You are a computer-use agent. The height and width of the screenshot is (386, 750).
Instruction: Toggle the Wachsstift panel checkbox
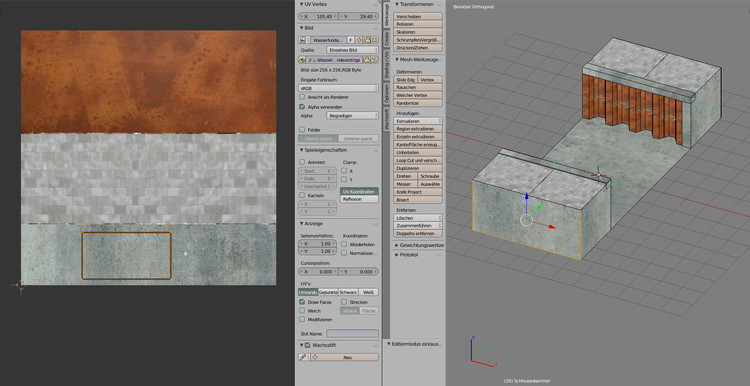tap(307, 345)
